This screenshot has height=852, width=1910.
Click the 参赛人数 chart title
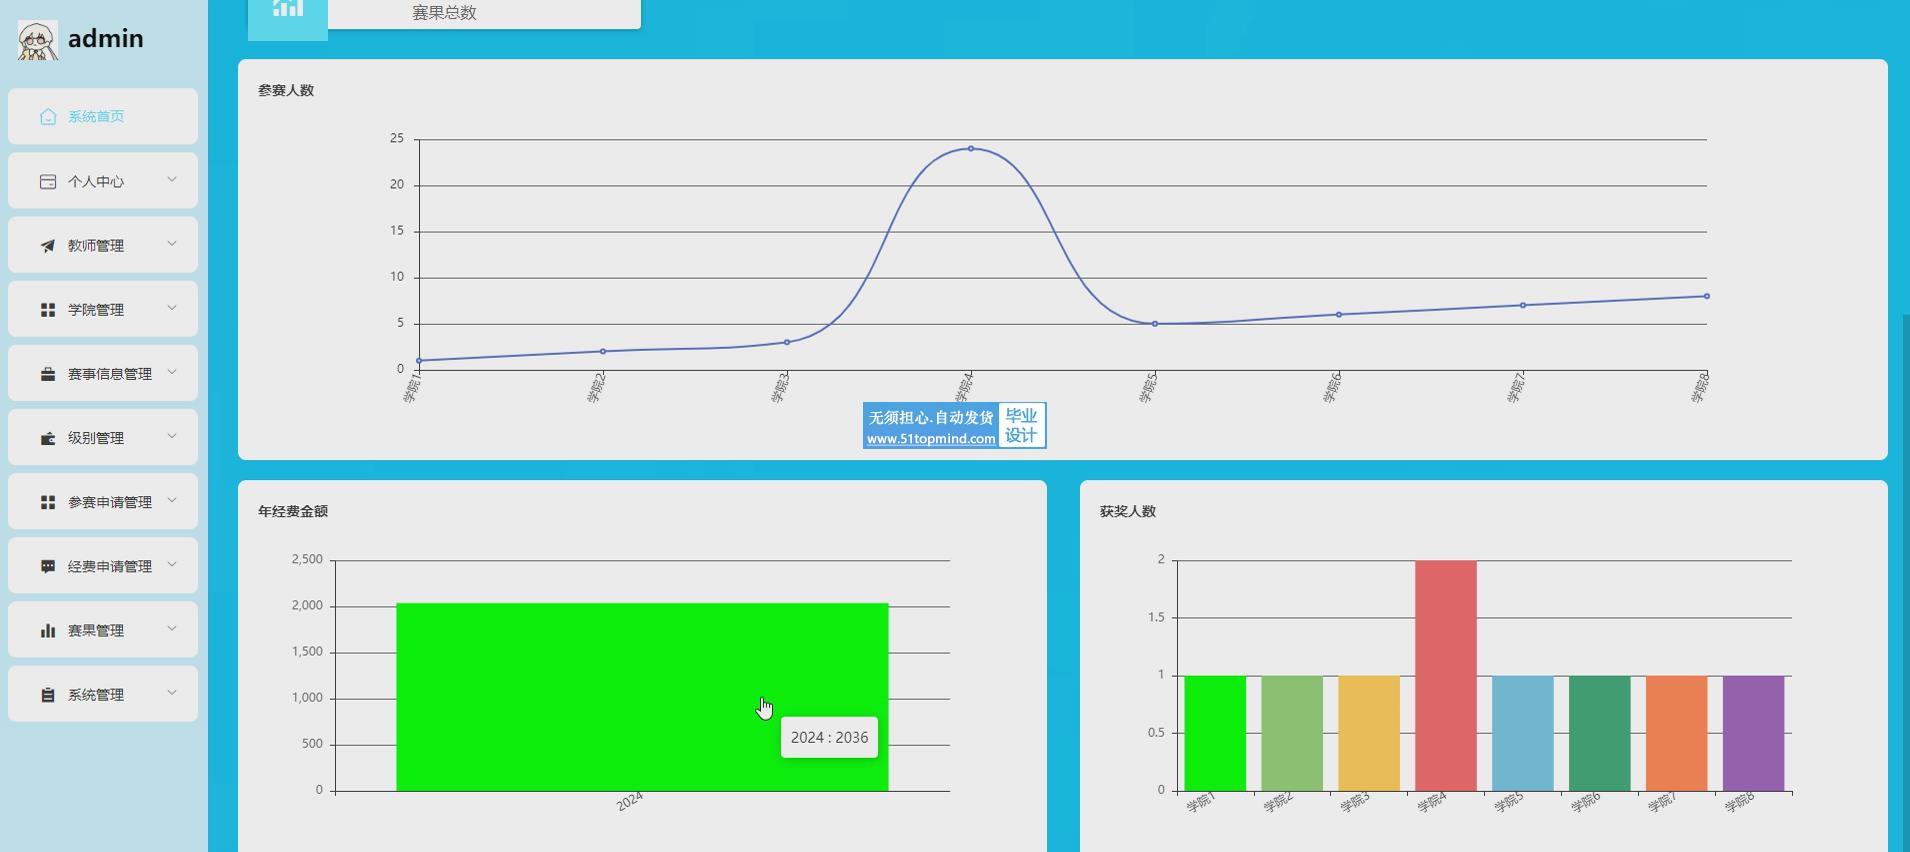click(286, 90)
